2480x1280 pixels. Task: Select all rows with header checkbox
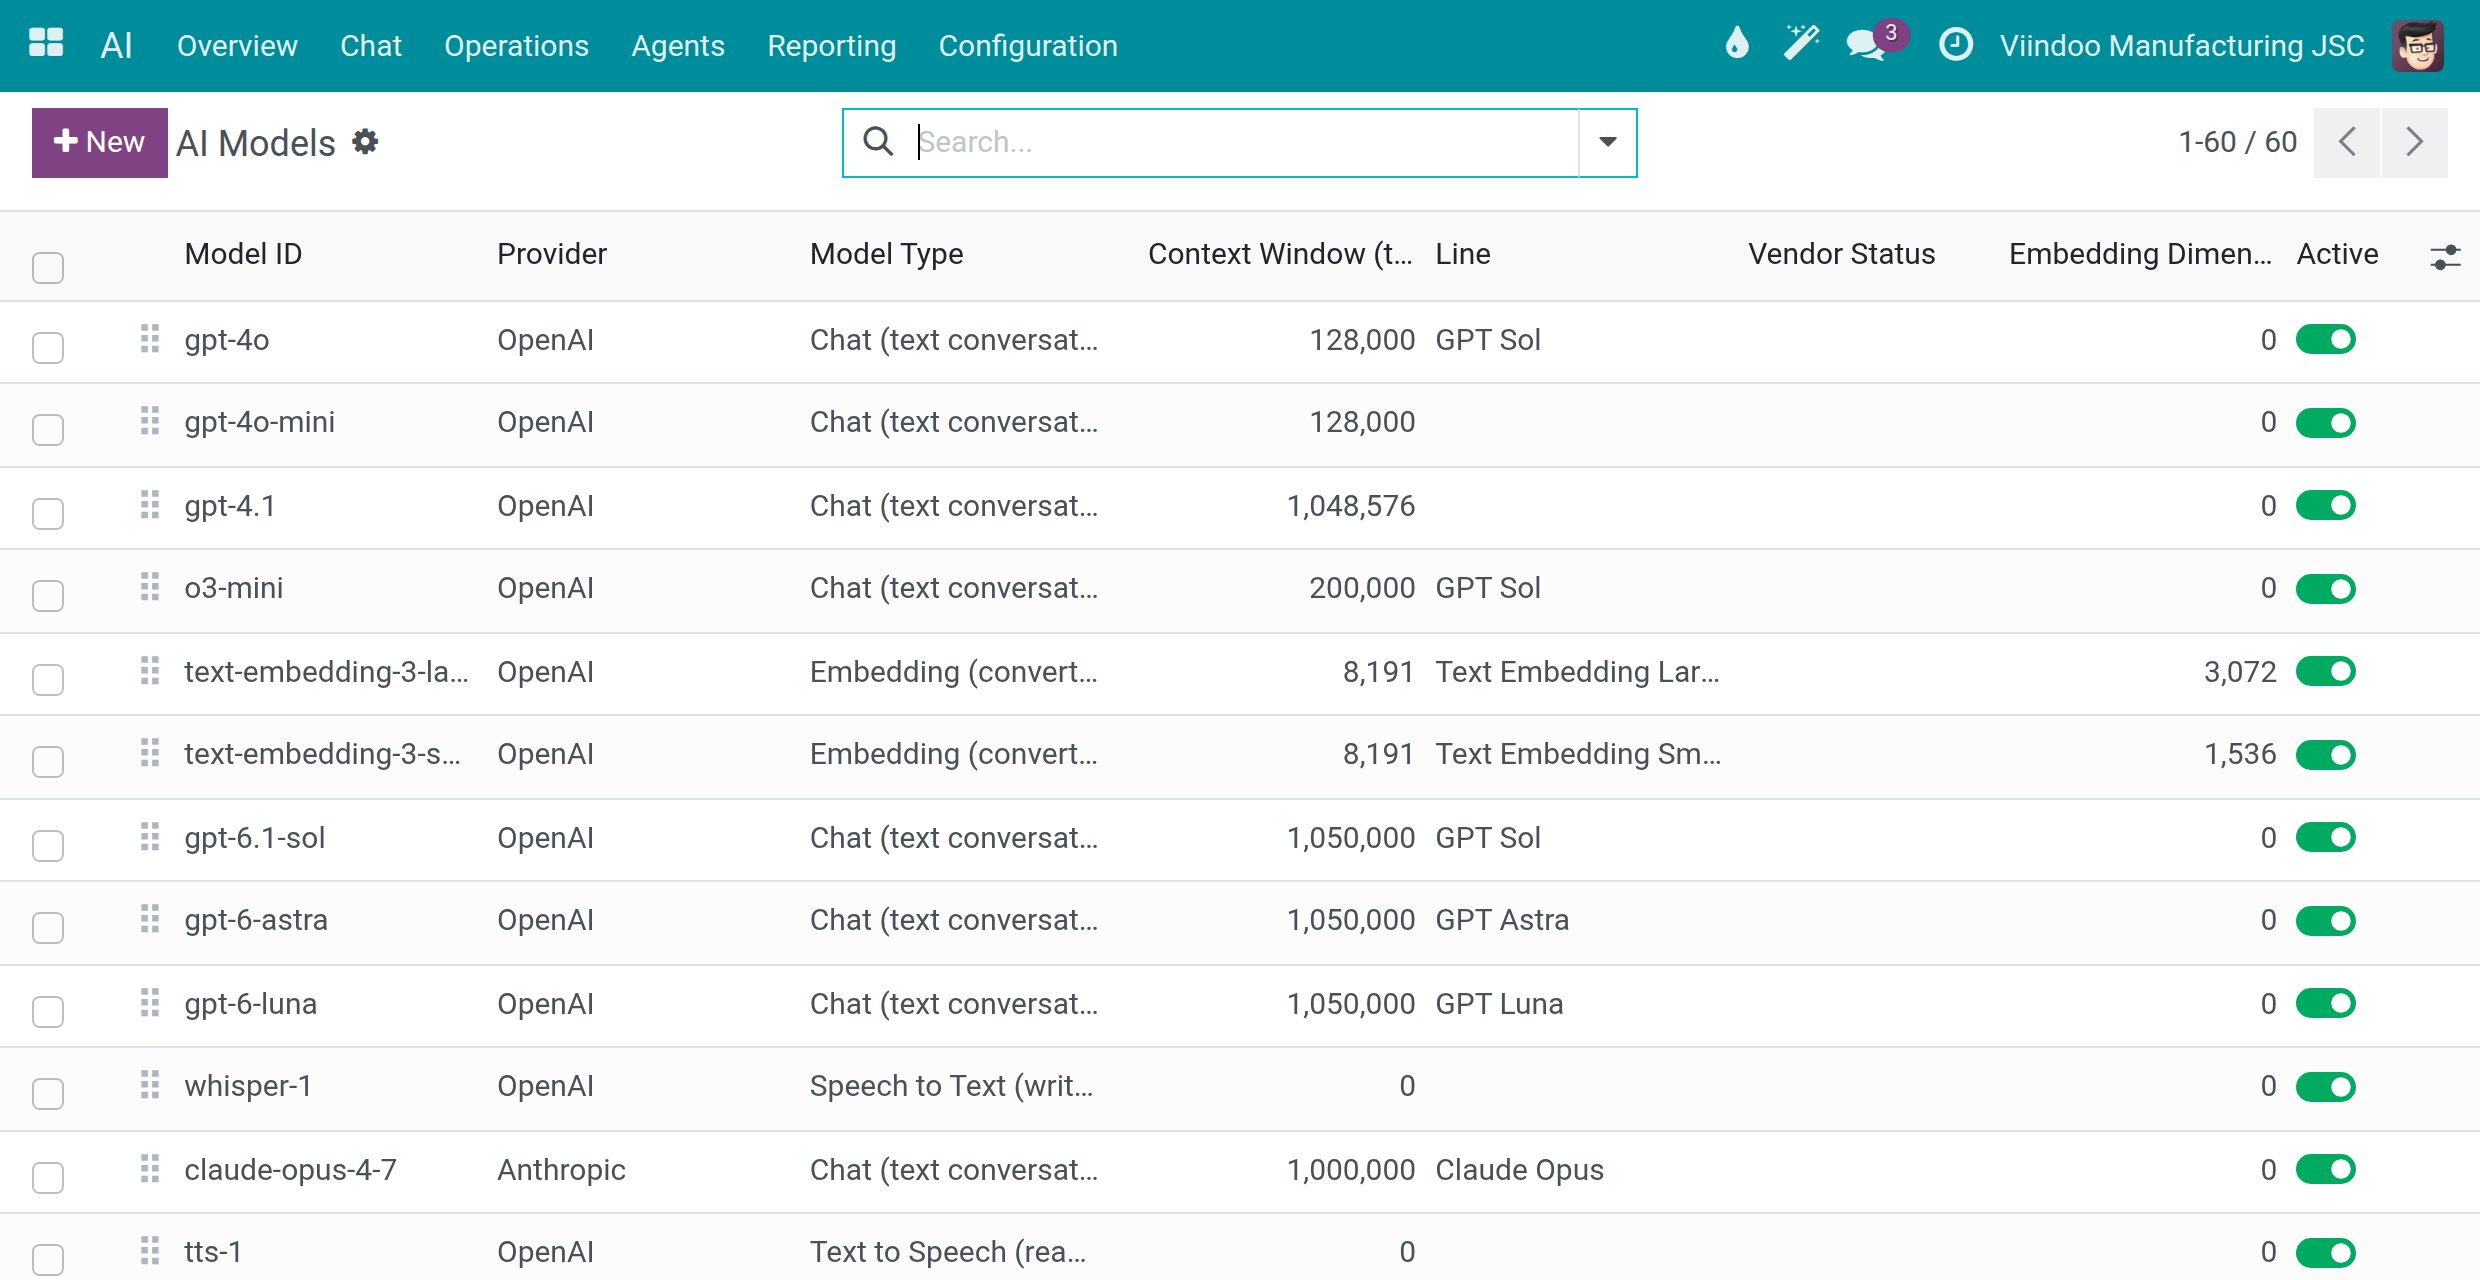[48, 267]
